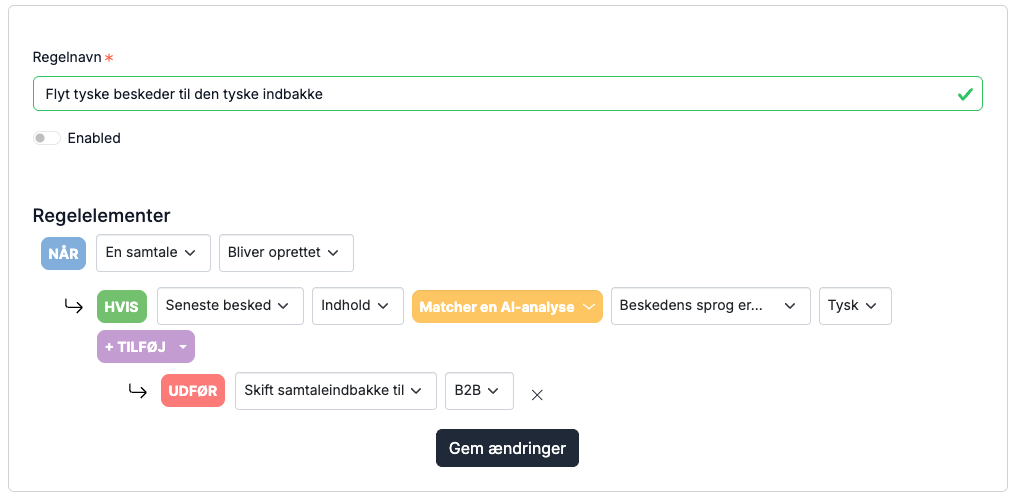
Task: Select a different language than Tysk
Action: [x=855, y=306]
